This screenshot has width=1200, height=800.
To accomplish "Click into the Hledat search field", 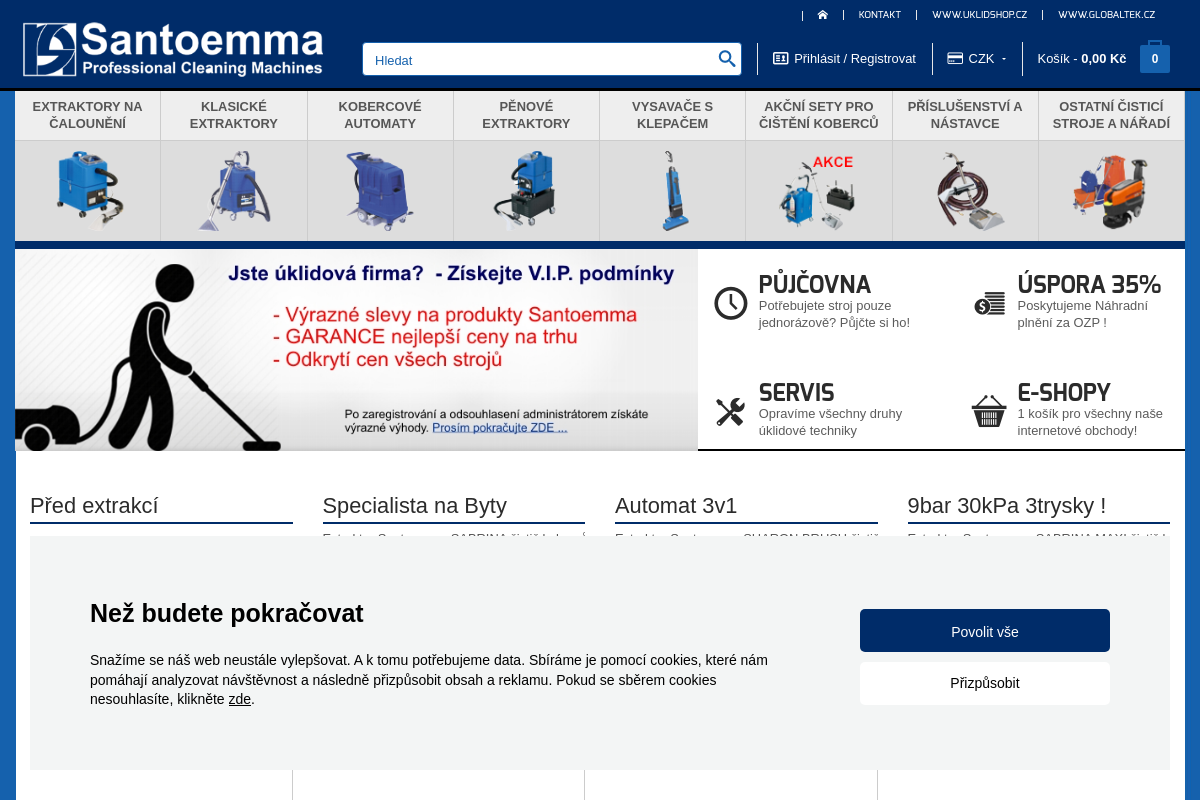I will 540,60.
